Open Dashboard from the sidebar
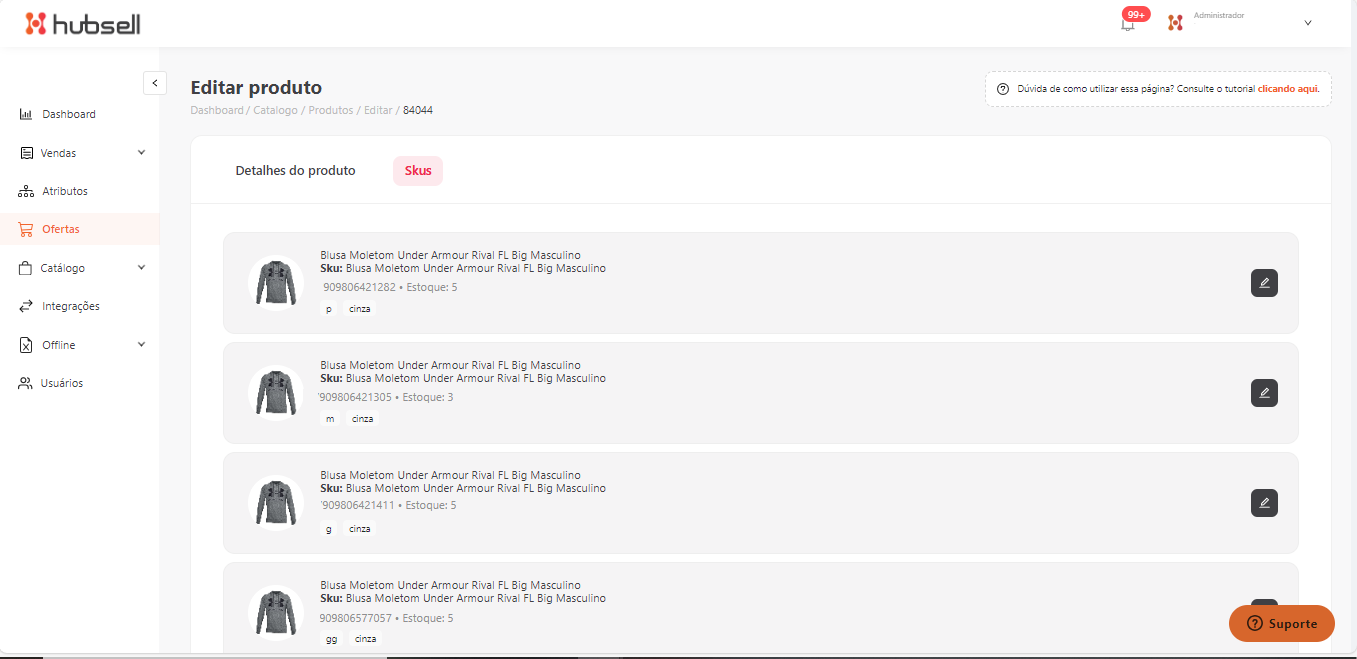 68,114
